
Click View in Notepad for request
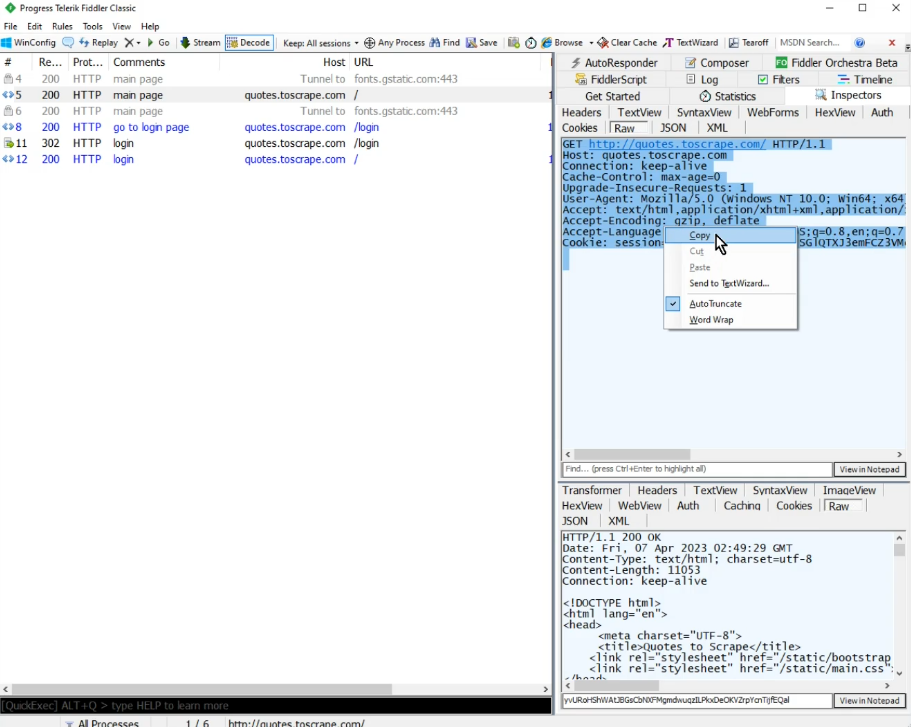869,470
